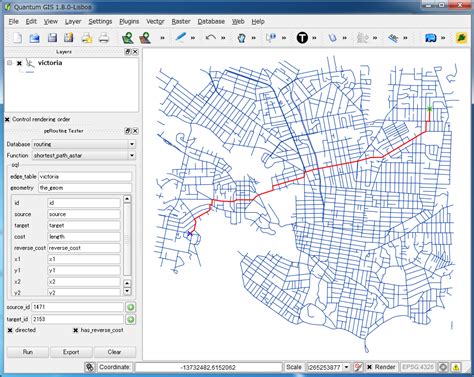This screenshot has width=474, height=377.
Task: Open the Database routing dropdown
Action: 84,144
